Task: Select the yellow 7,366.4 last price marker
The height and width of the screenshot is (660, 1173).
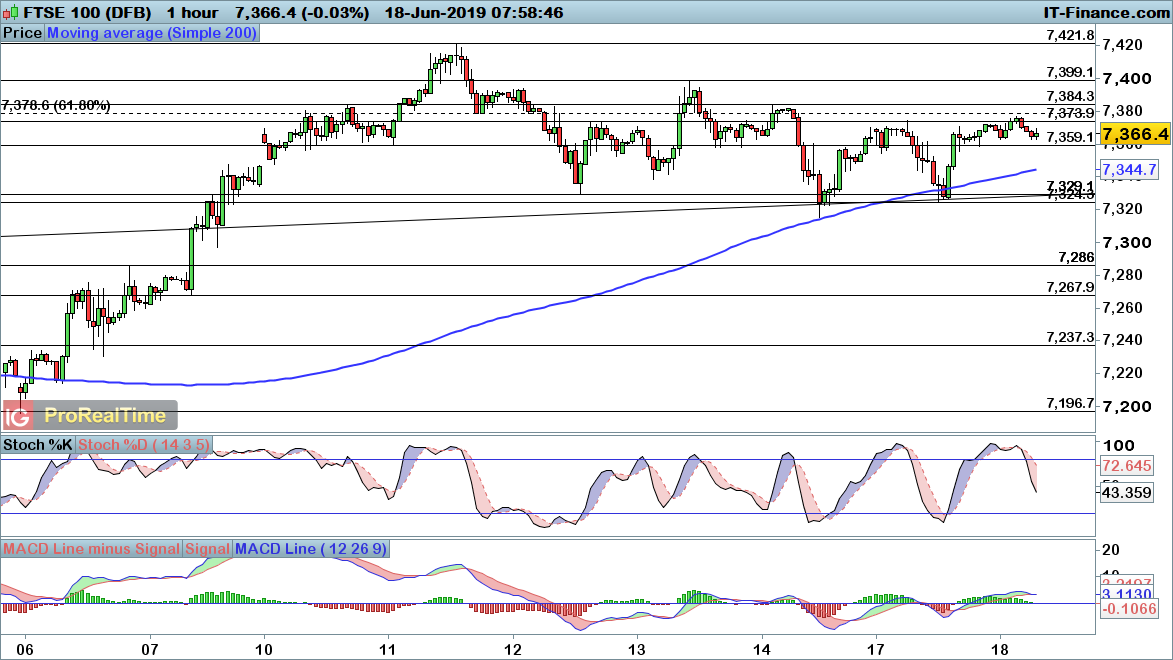Action: [1134, 134]
